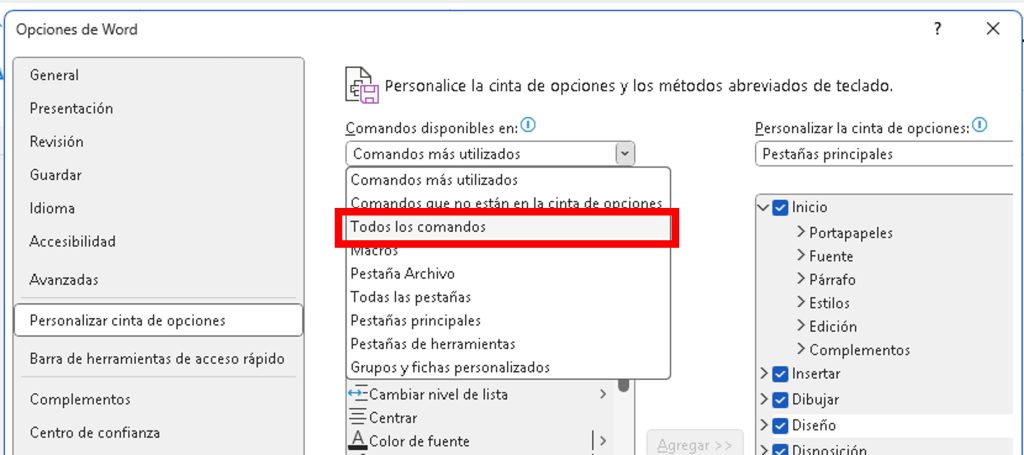
Task: Expand the Fuente group chevron
Action: pyautogui.click(x=801, y=256)
